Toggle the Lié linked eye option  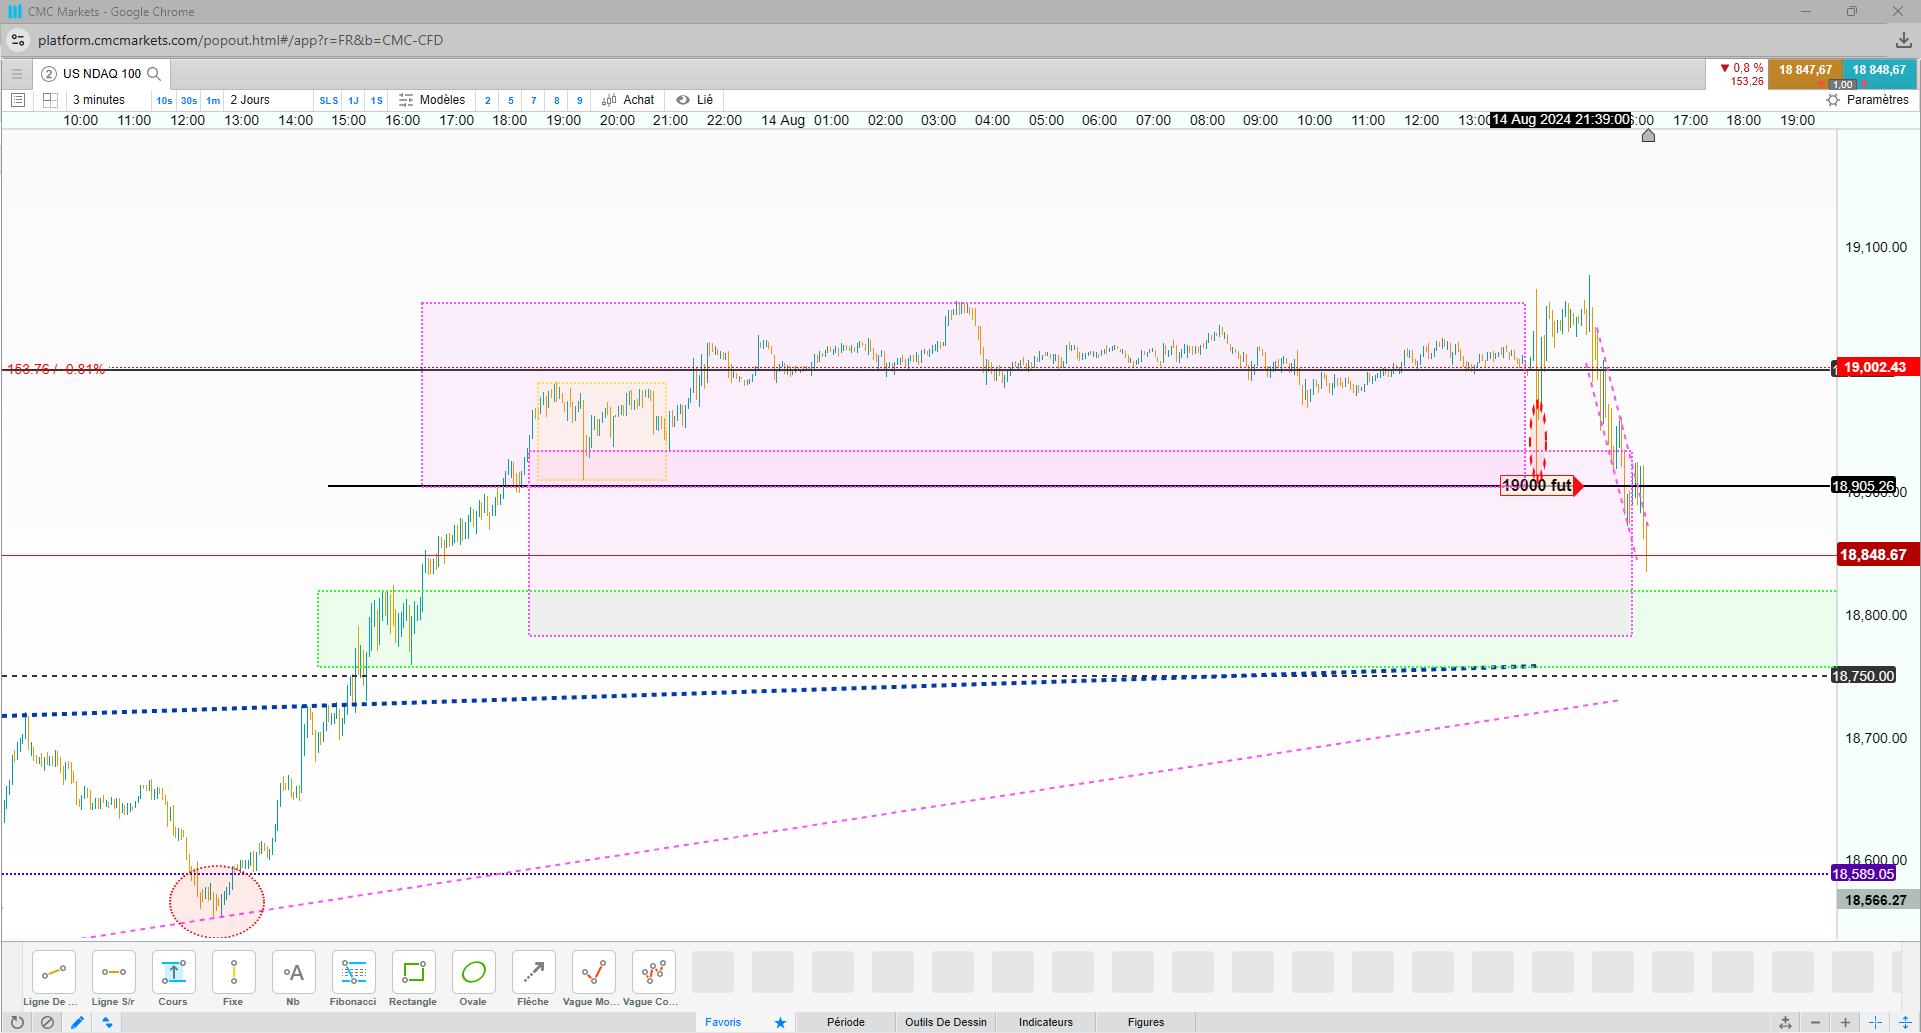click(694, 100)
